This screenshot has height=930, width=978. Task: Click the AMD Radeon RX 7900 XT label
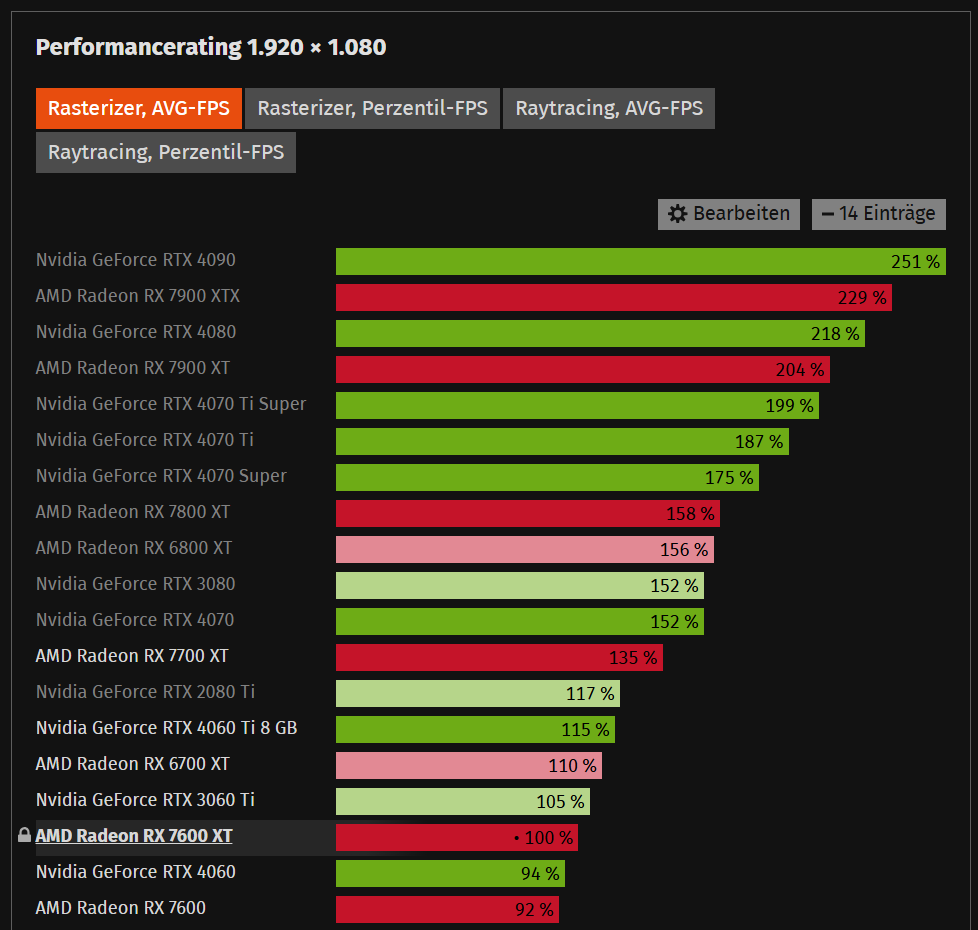[x=133, y=368]
